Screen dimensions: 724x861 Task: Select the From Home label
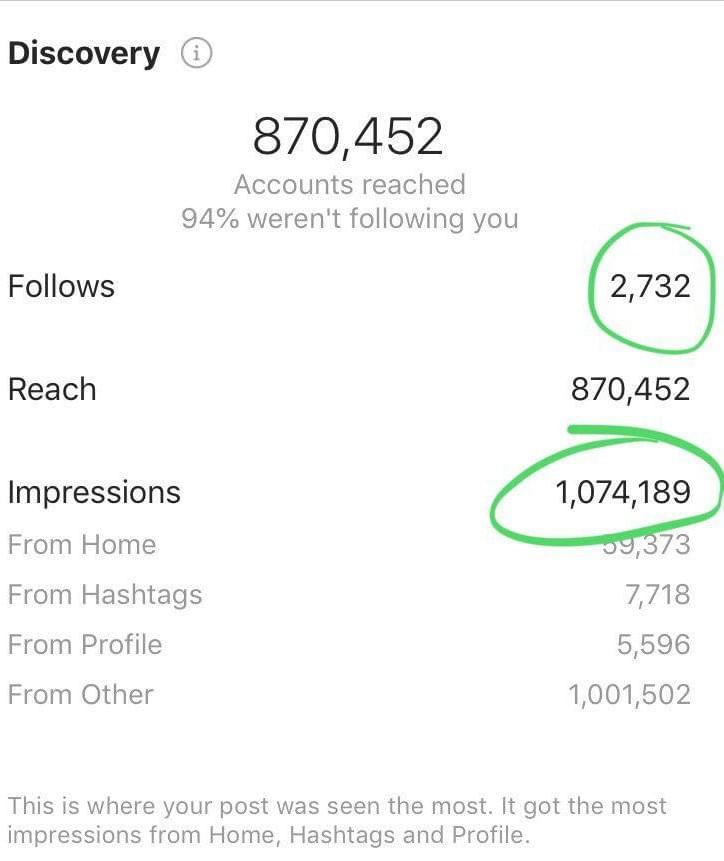tap(82, 545)
